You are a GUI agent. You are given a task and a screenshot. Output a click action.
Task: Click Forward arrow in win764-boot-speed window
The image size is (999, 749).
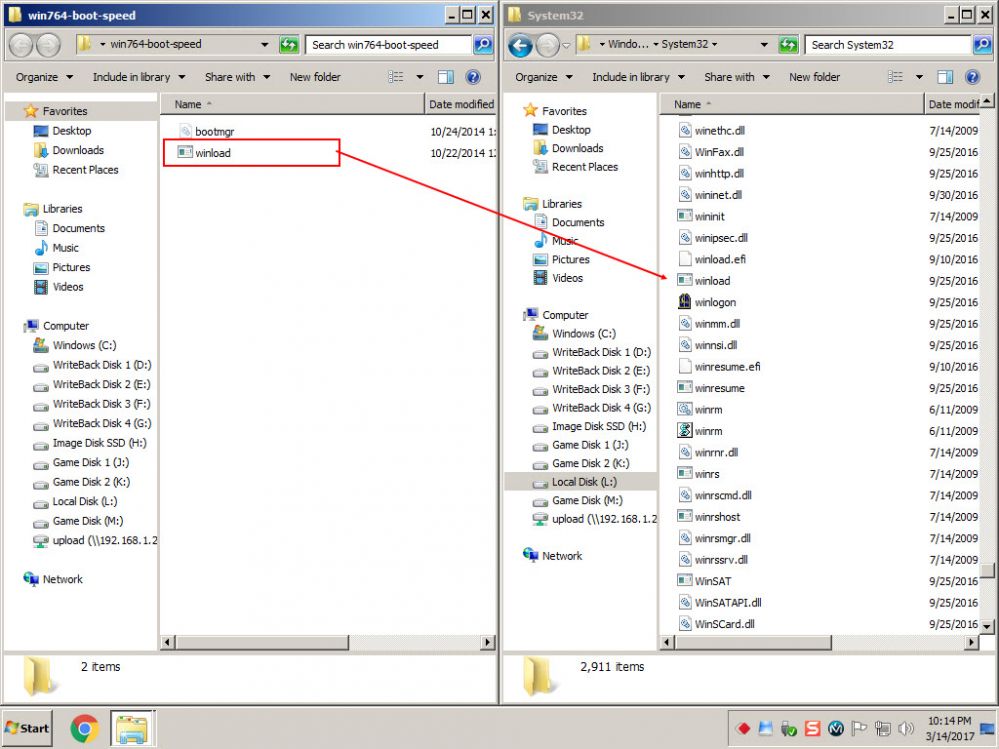[x=48, y=45]
